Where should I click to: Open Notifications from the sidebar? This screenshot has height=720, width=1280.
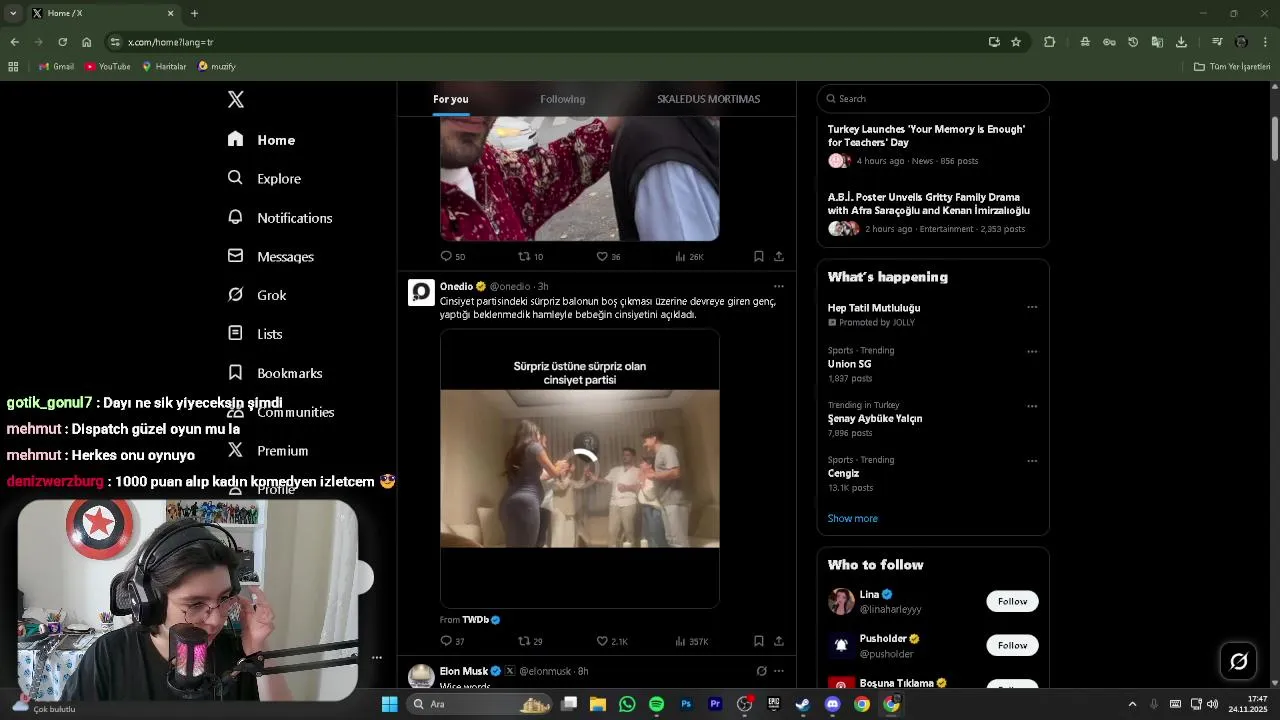[x=280, y=217]
